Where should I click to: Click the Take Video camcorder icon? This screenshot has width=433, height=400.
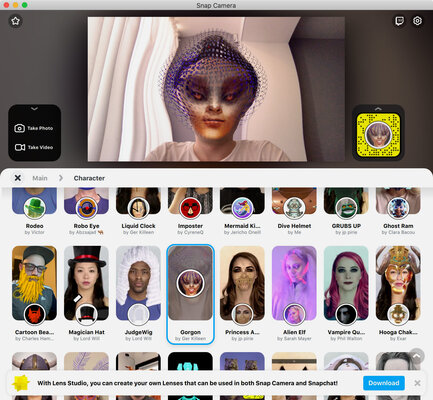click(x=20, y=147)
